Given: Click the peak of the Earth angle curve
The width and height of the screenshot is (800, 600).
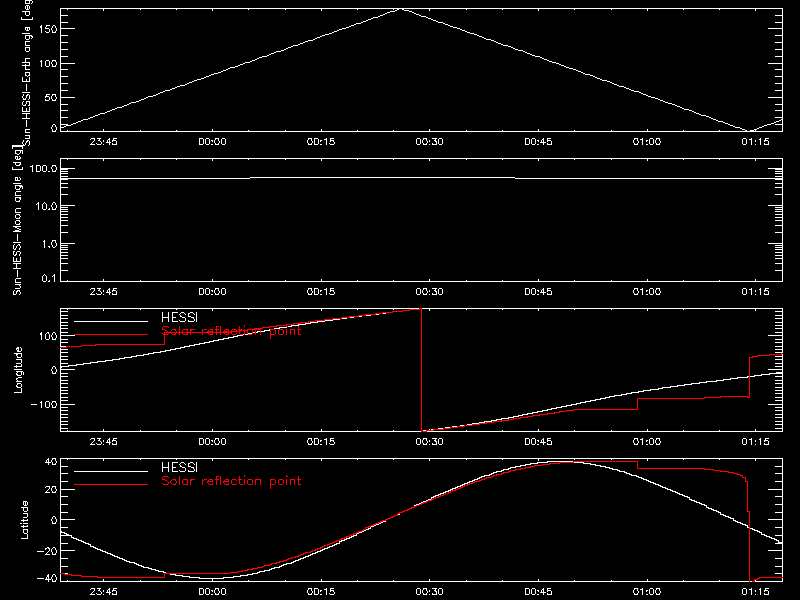Looking at the screenshot, I should pos(402,9).
